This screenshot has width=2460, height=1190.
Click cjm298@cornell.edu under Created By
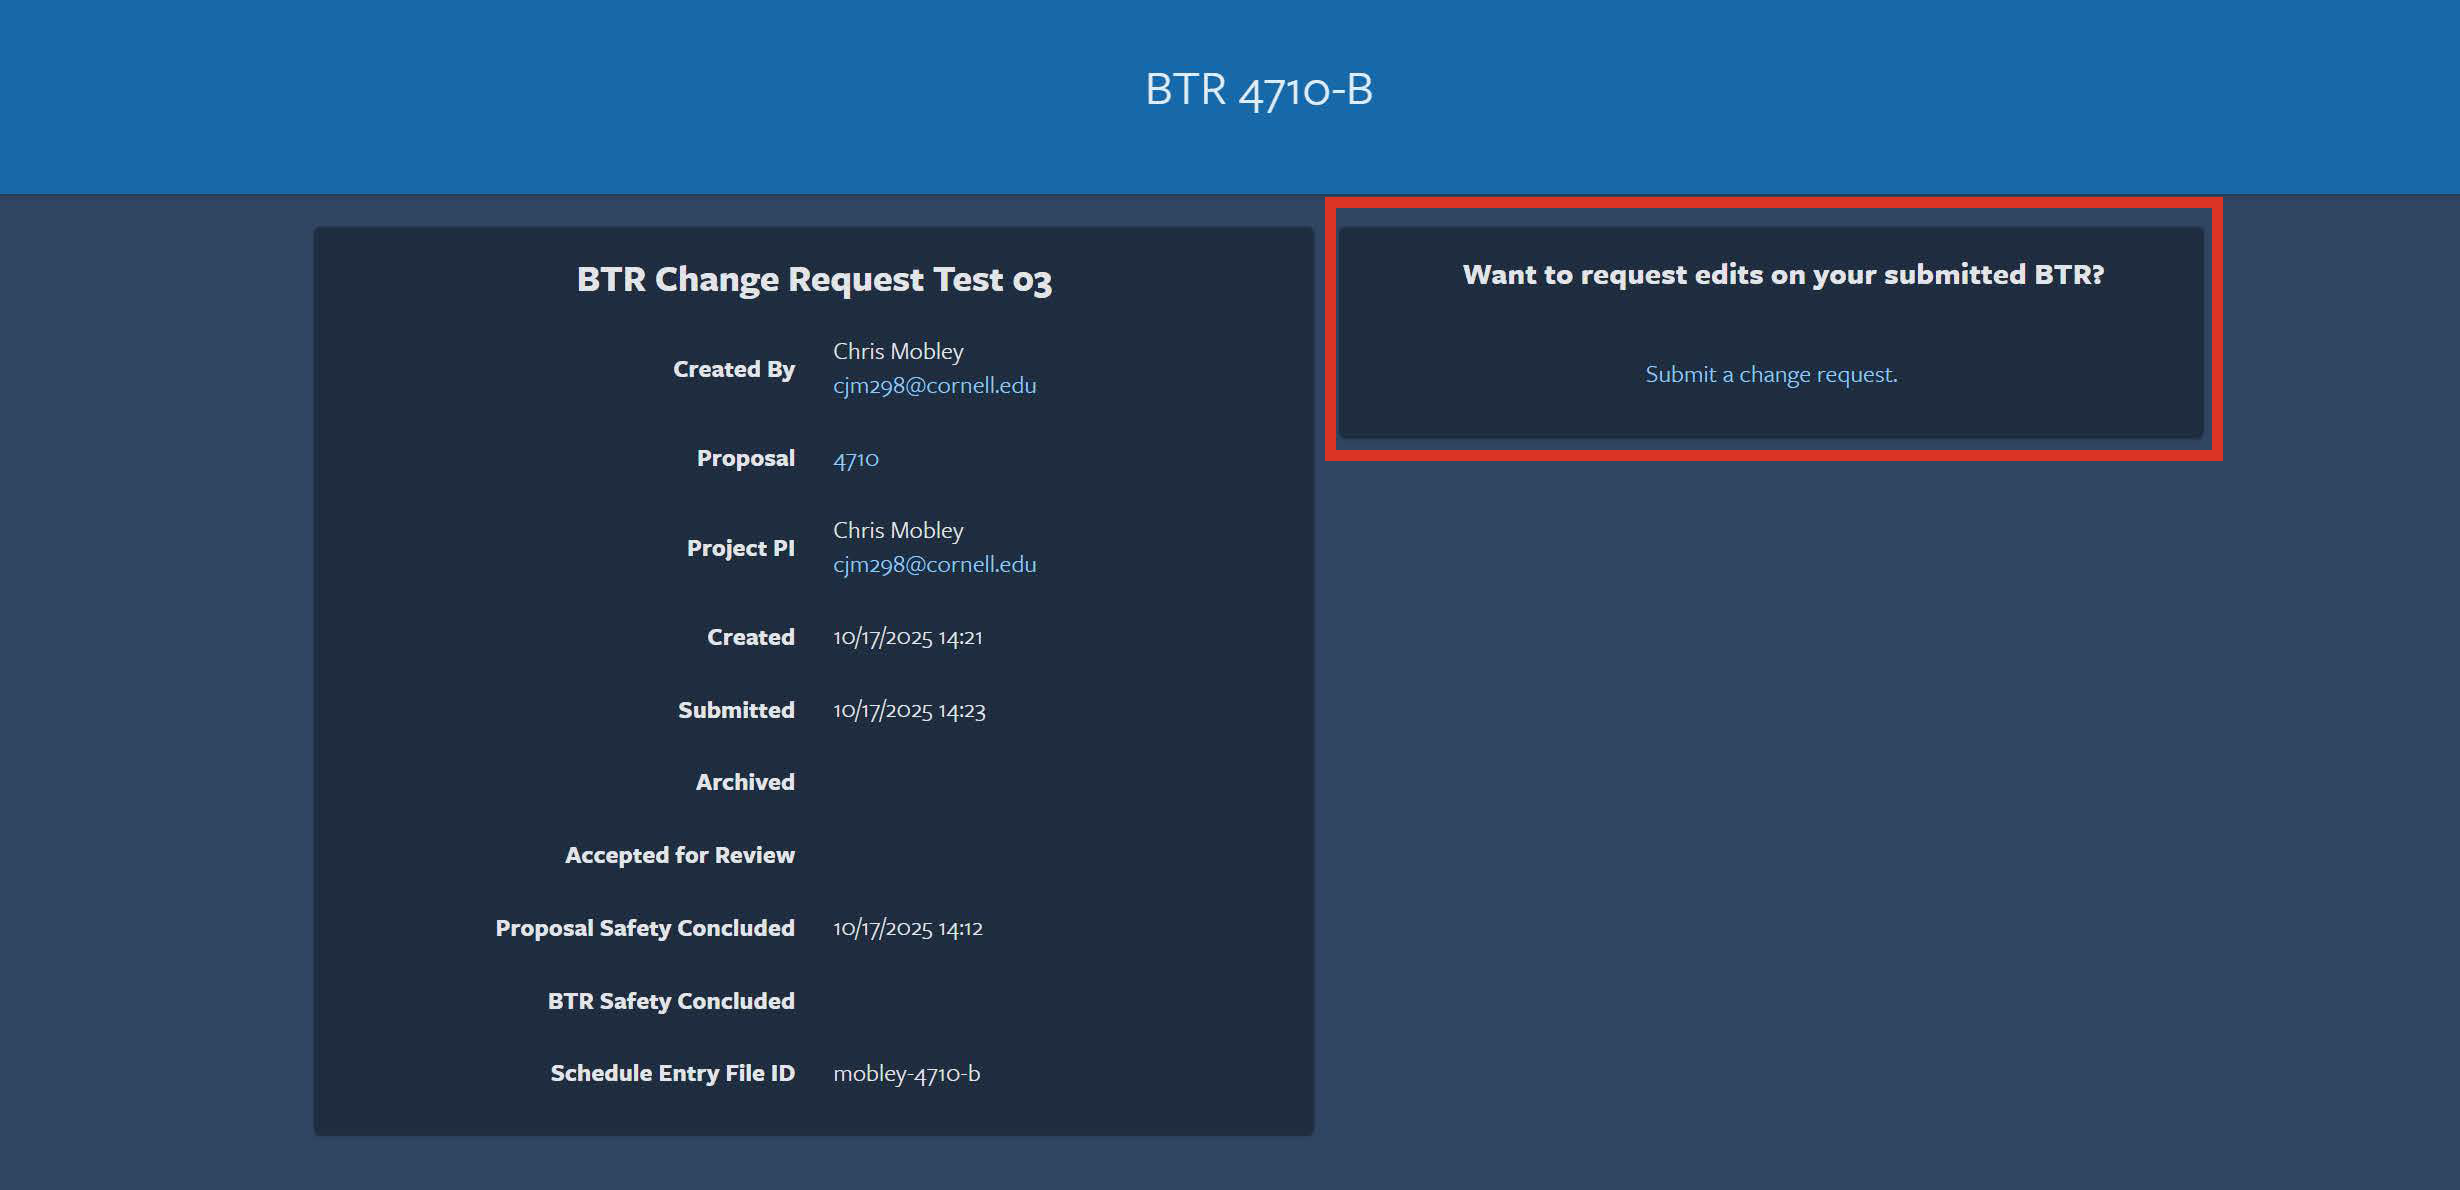click(935, 385)
